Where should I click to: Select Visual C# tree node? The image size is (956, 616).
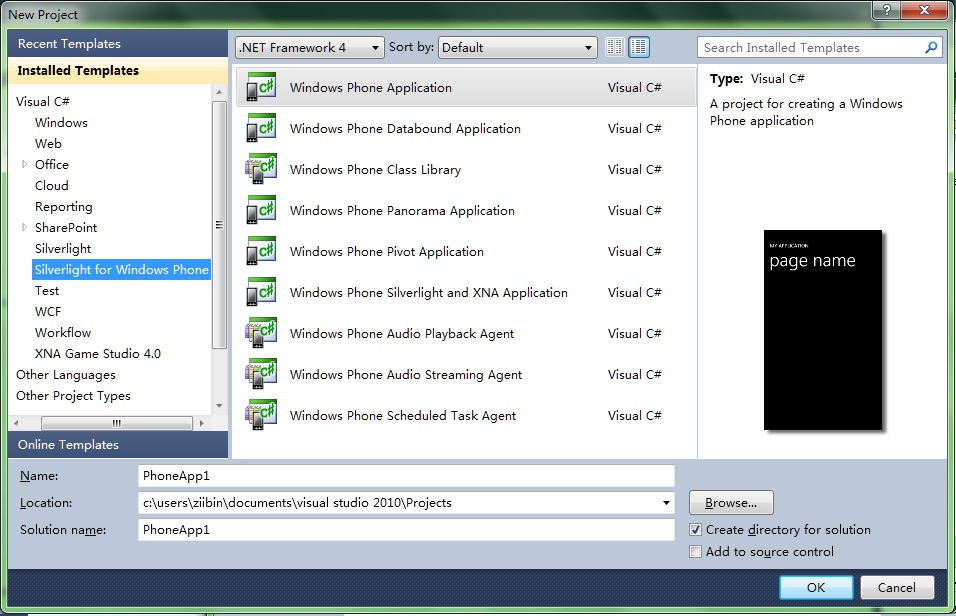click(43, 101)
